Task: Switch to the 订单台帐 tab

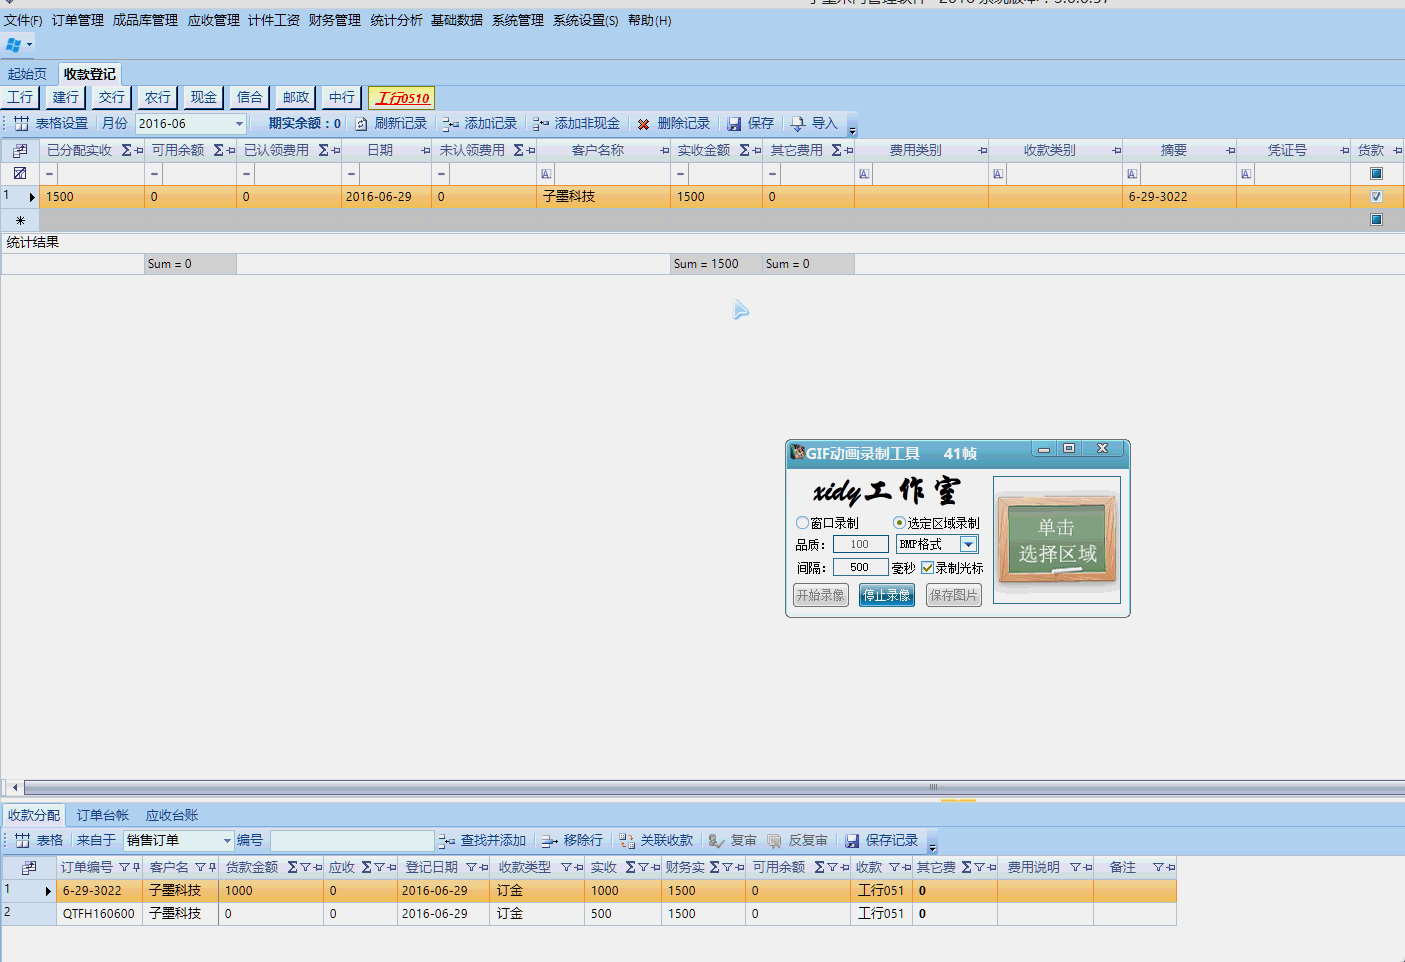Action: 103,815
